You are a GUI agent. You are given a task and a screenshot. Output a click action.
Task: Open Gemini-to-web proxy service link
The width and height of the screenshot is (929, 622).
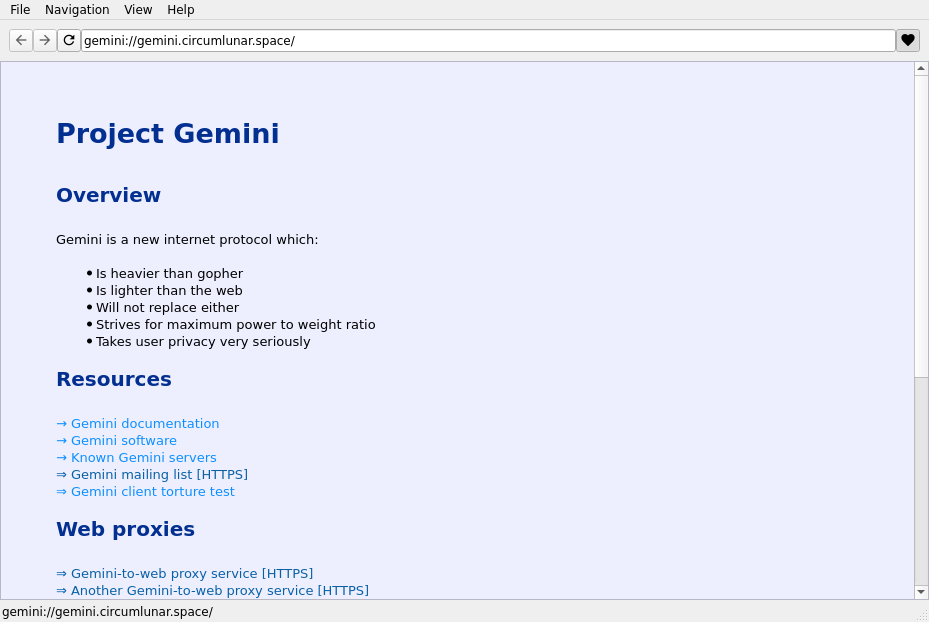tap(191, 574)
